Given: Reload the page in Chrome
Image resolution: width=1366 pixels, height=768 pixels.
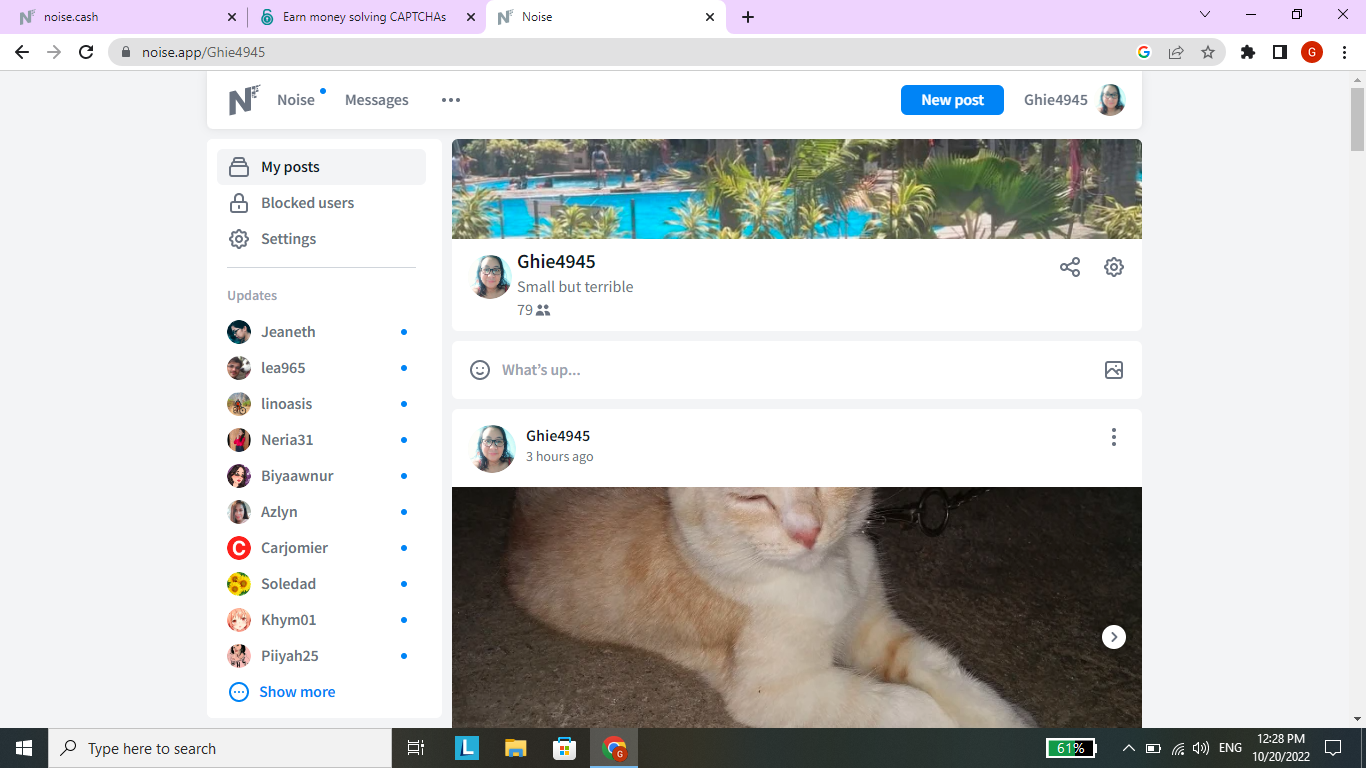Looking at the screenshot, I should (86, 52).
